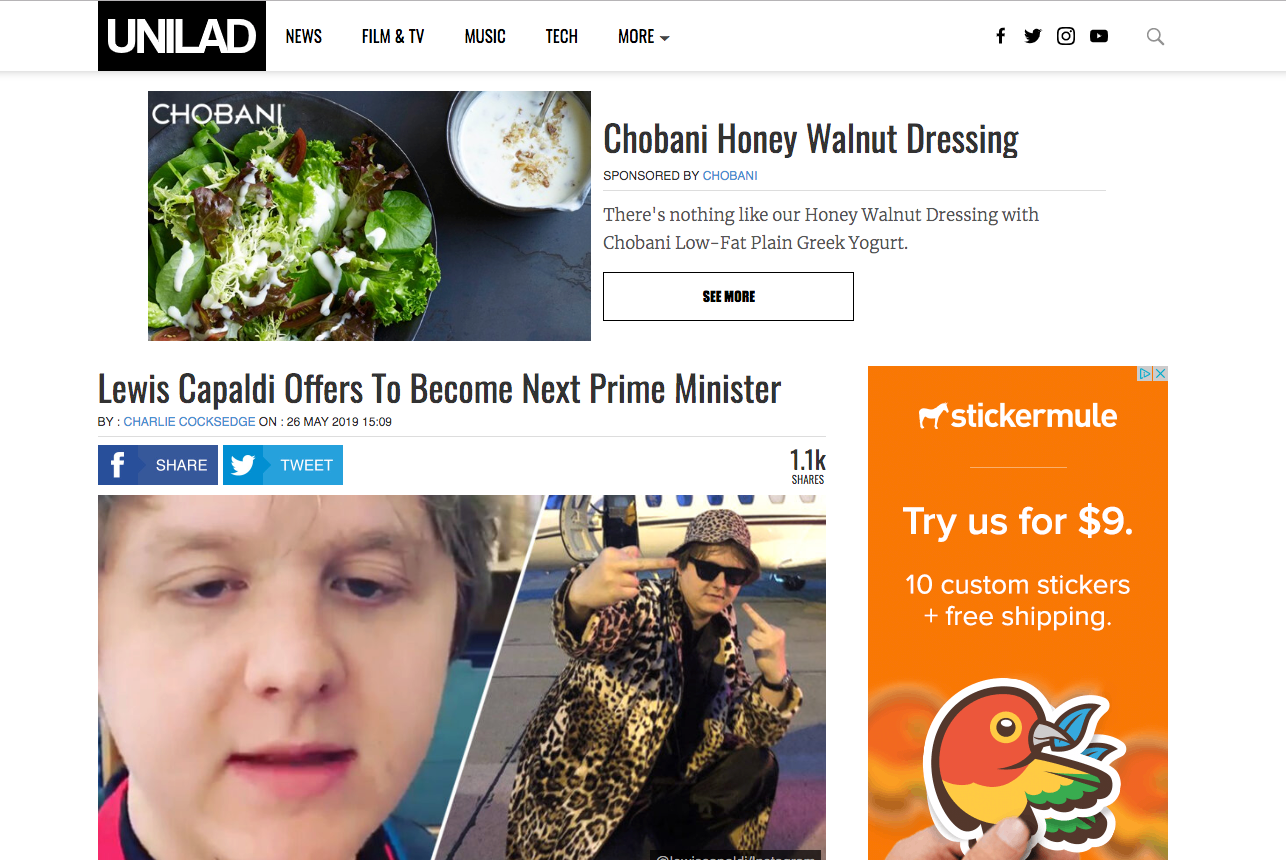This screenshot has width=1286, height=860.
Task: Open the MUSIC section
Action: 485,36
